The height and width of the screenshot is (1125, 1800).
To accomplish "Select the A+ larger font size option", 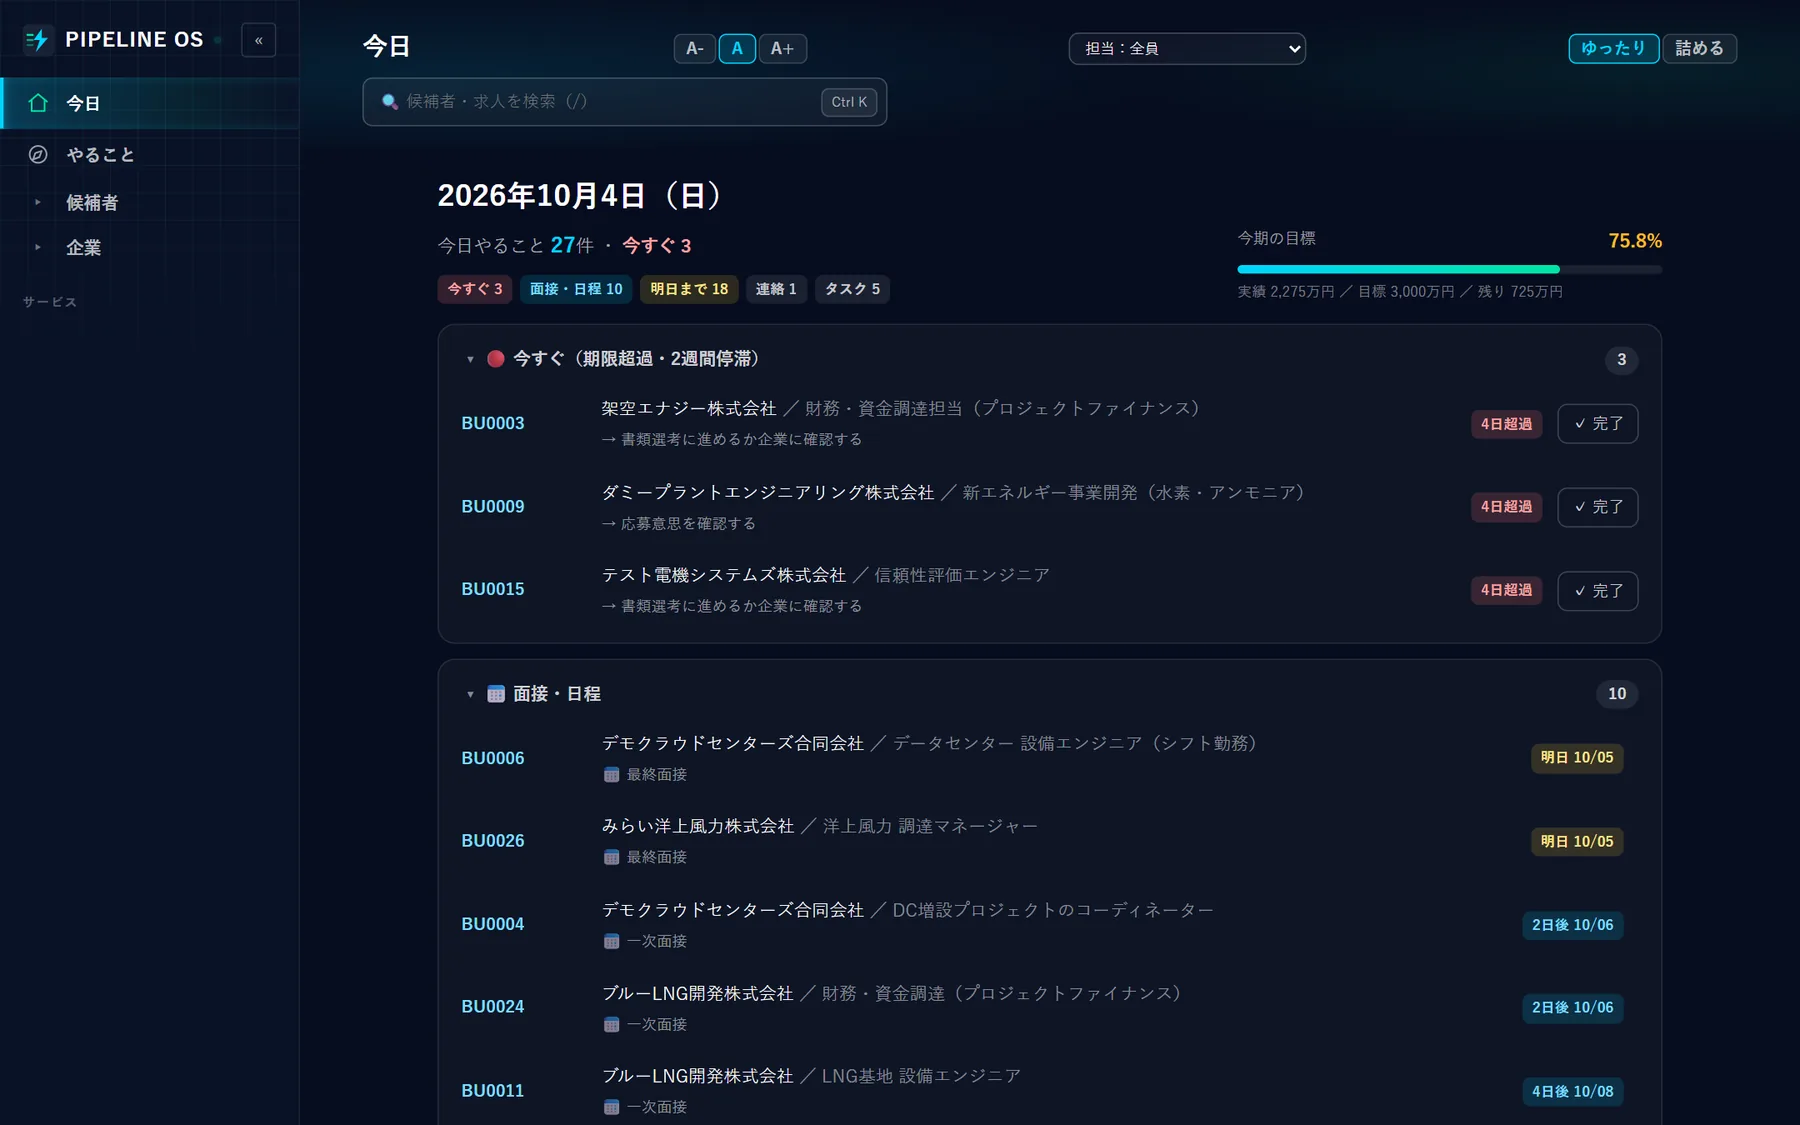I will pyautogui.click(x=782, y=48).
